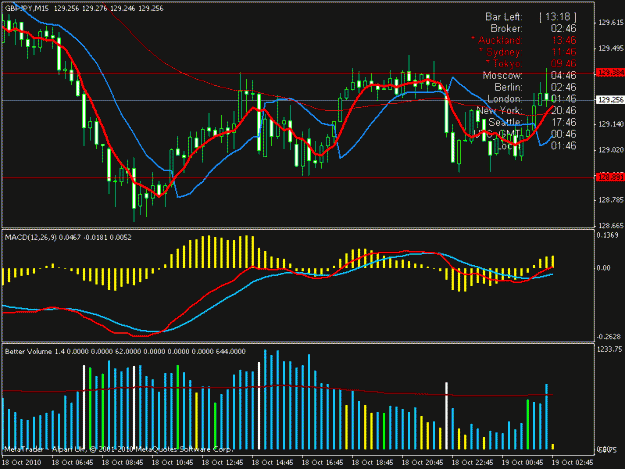Screen dimensions: 625x469
Task: Select the red Tokyo session label
Action: tap(503, 63)
